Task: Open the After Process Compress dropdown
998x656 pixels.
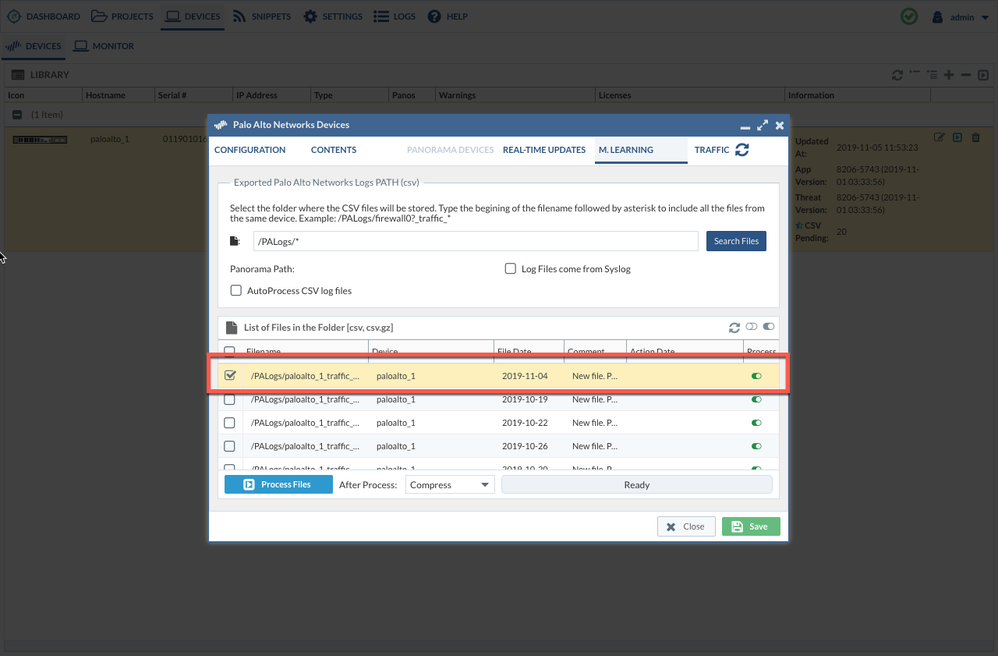Action: click(450, 485)
